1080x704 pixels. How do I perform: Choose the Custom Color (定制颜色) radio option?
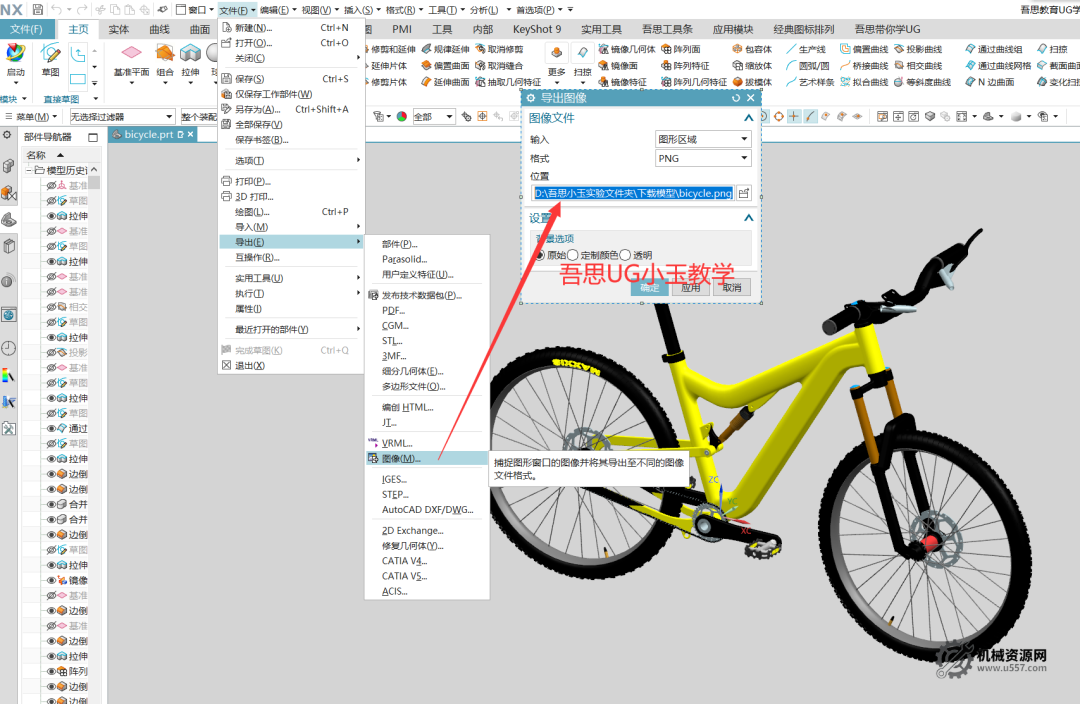[573, 255]
